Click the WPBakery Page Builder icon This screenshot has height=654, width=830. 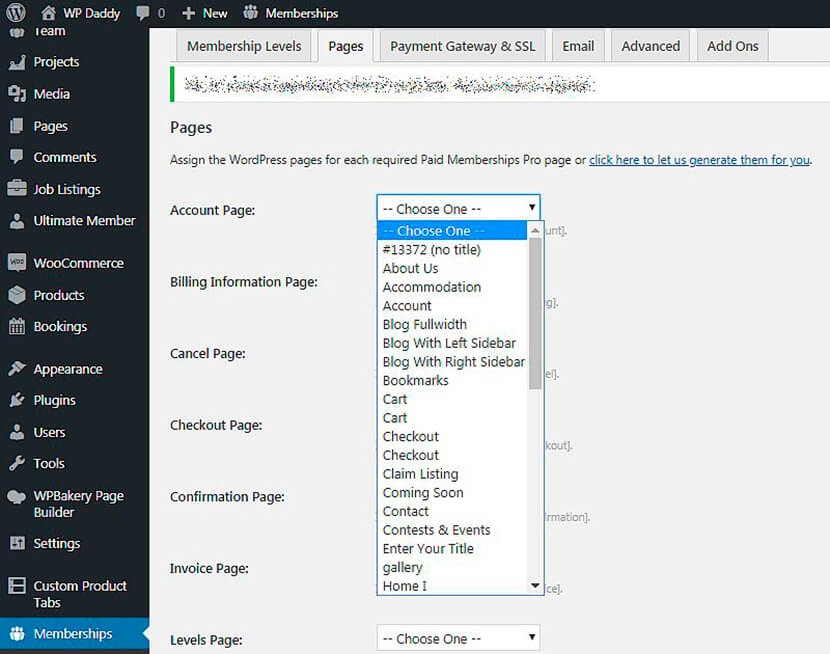[17, 496]
